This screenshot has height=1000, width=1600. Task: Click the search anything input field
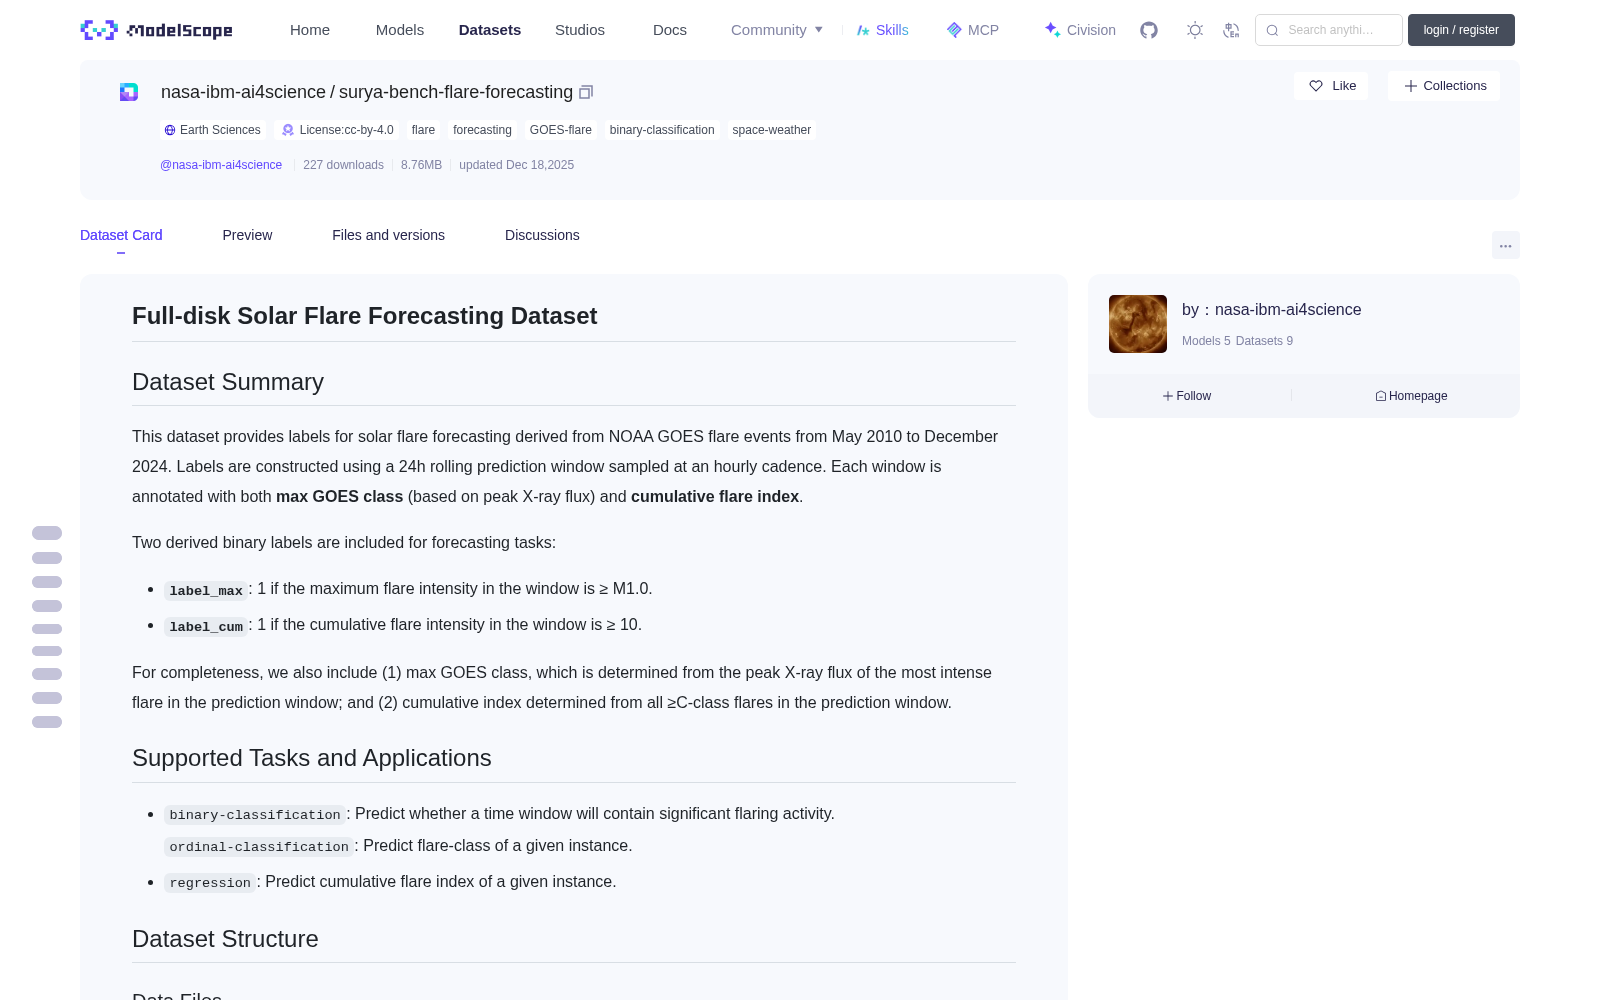tap(1329, 30)
